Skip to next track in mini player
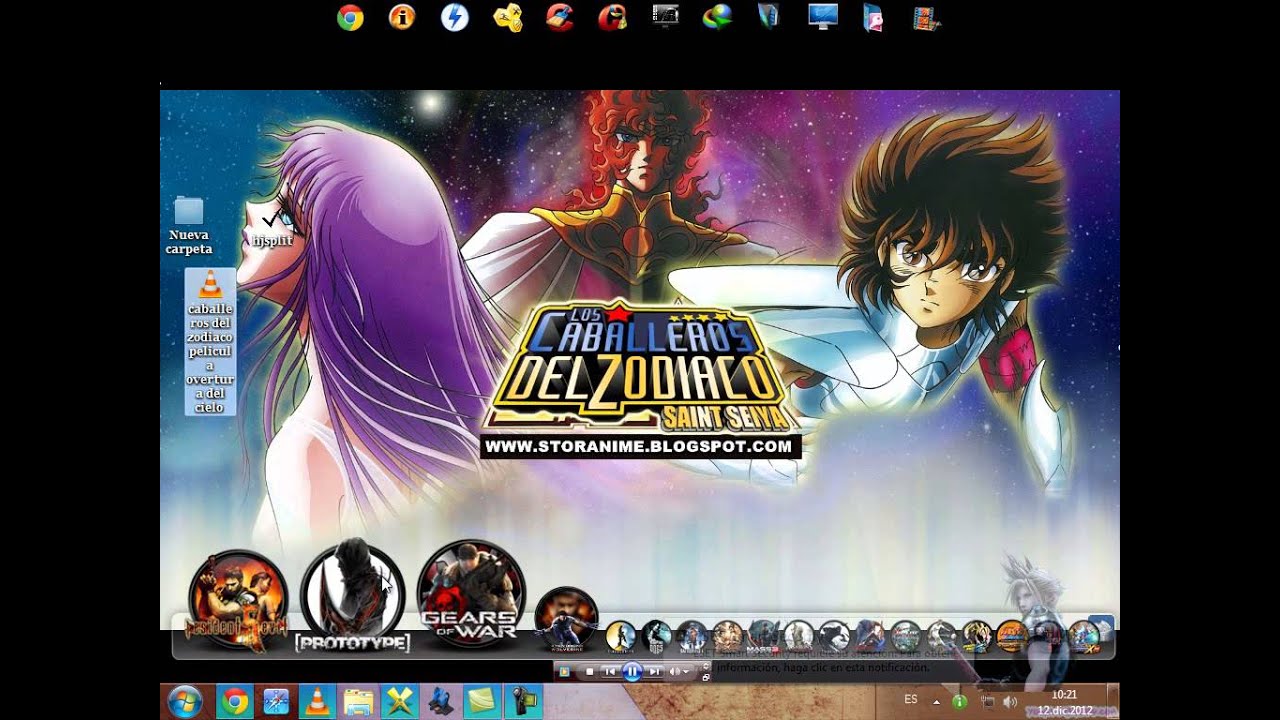The width and height of the screenshot is (1280, 720). pos(654,671)
